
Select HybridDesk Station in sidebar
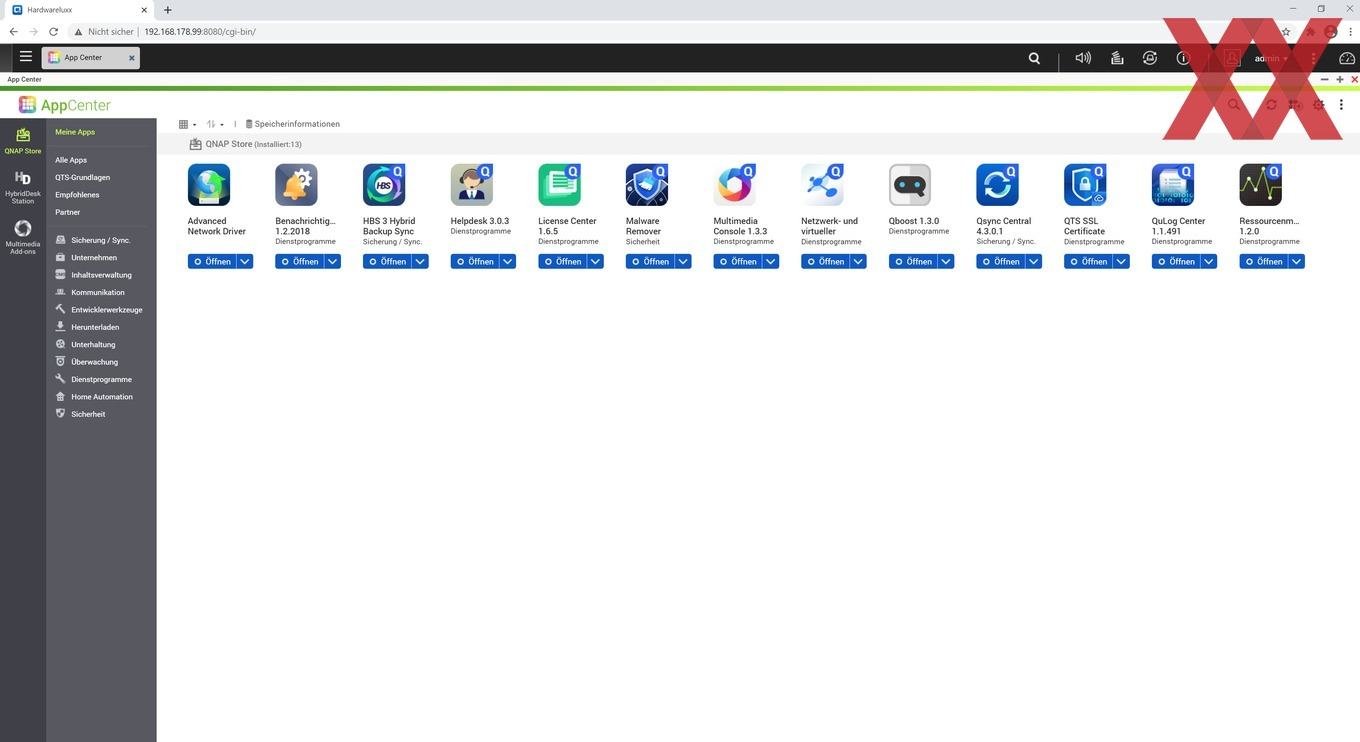(23, 187)
